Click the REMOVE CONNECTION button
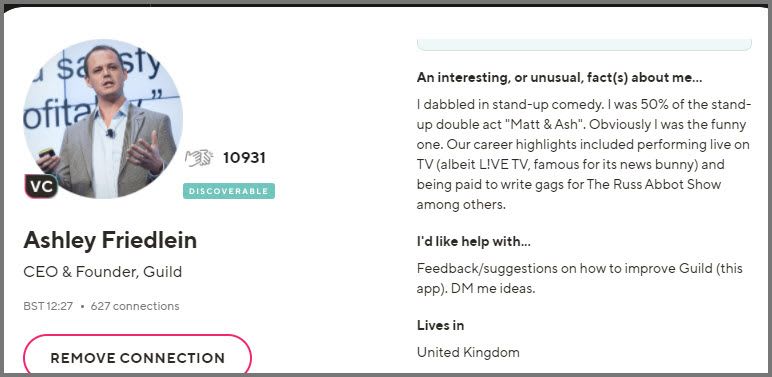The width and height of the screenshot is (772, 377). click(137, 357)
